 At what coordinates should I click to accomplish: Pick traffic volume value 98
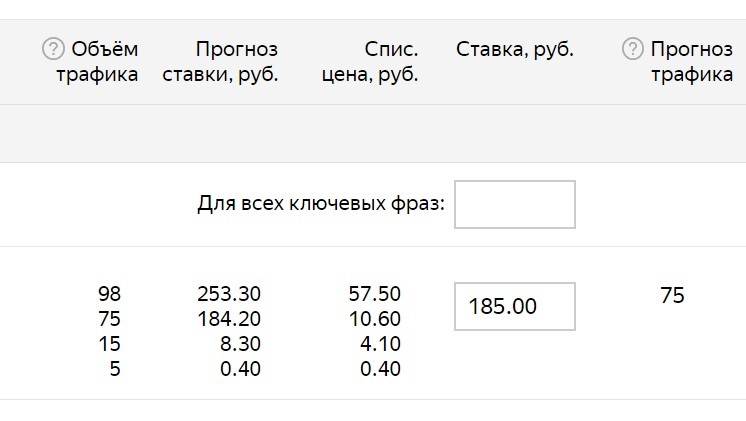pyautogui.click(x=109, y=294)
